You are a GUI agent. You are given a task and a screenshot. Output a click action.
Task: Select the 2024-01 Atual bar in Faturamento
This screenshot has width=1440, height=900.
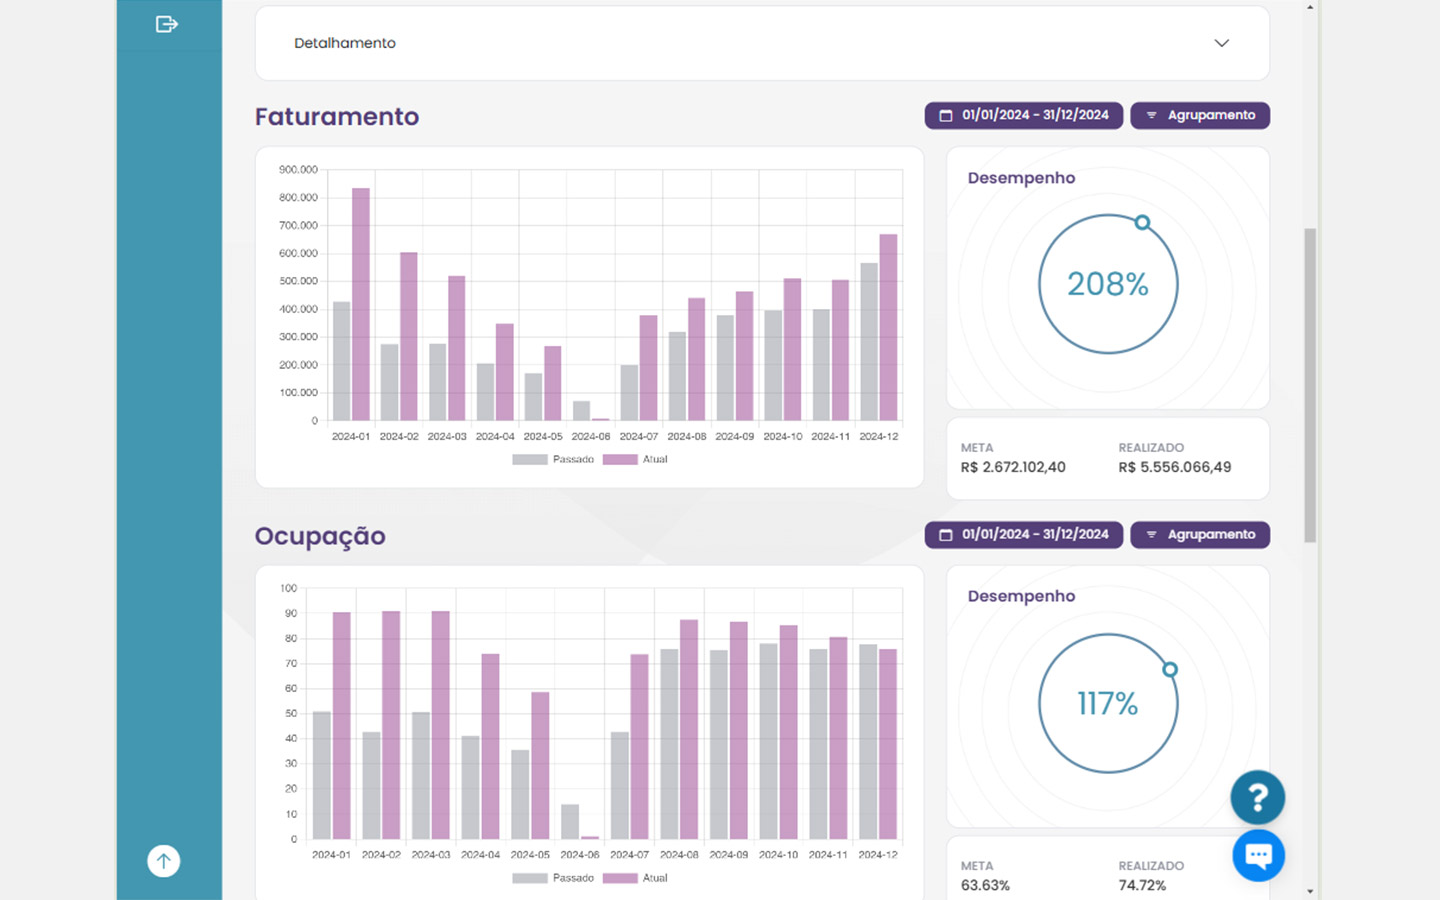point(361,305)
